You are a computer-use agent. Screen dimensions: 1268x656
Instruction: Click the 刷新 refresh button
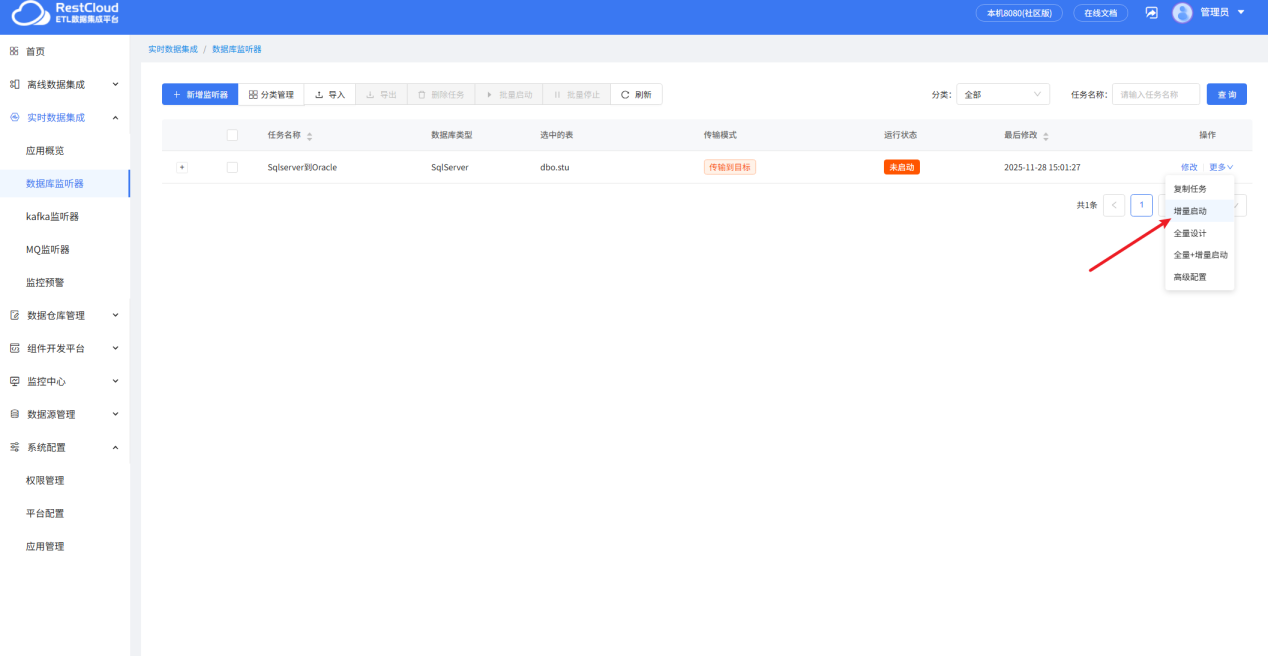point(636,94)
